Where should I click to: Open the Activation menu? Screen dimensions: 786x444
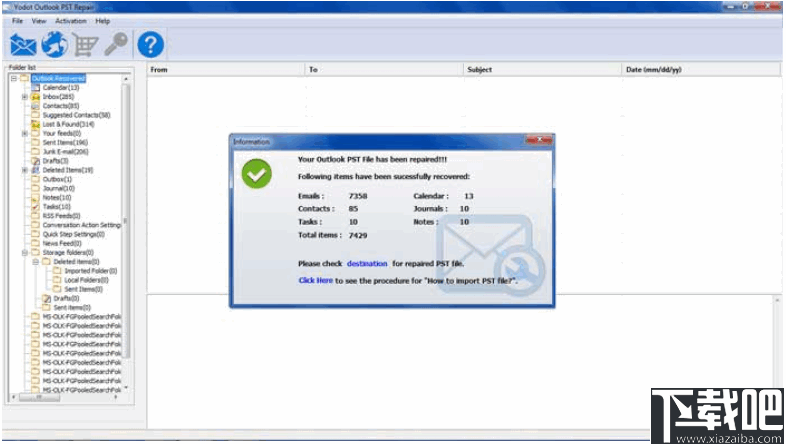71,21
